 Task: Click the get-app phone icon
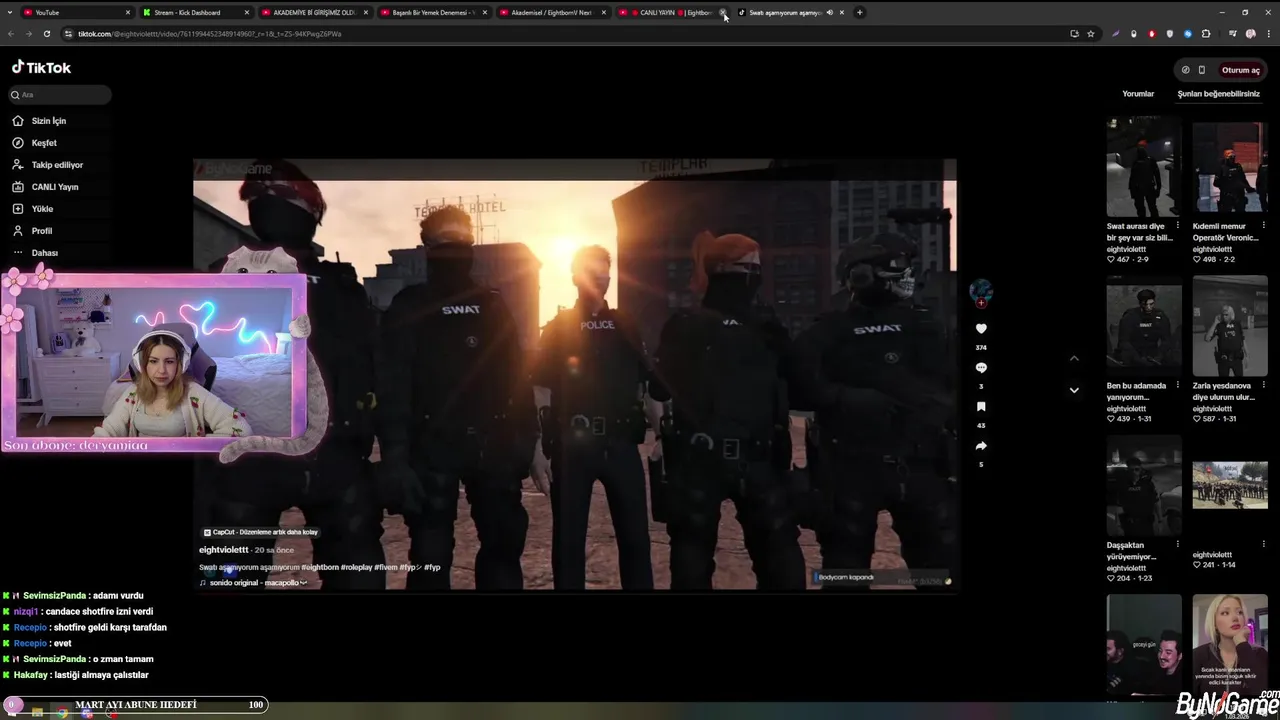(1201, 70)
